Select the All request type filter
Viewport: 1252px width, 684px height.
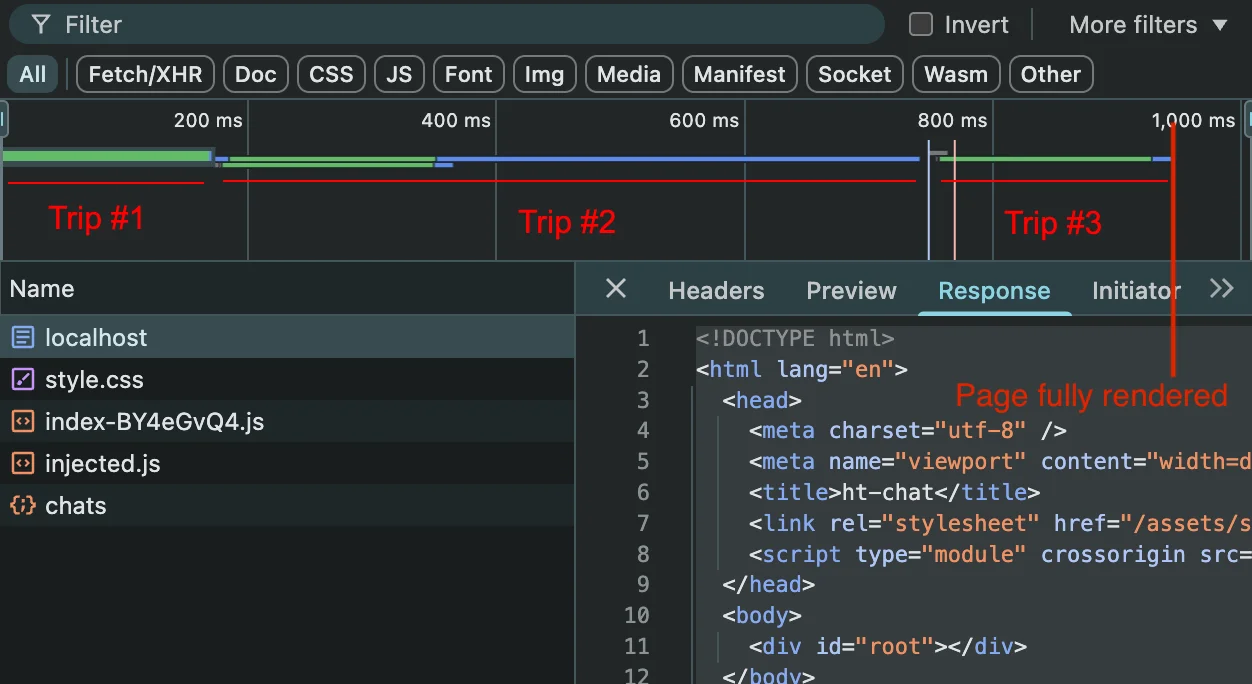(x=33, y=74)
